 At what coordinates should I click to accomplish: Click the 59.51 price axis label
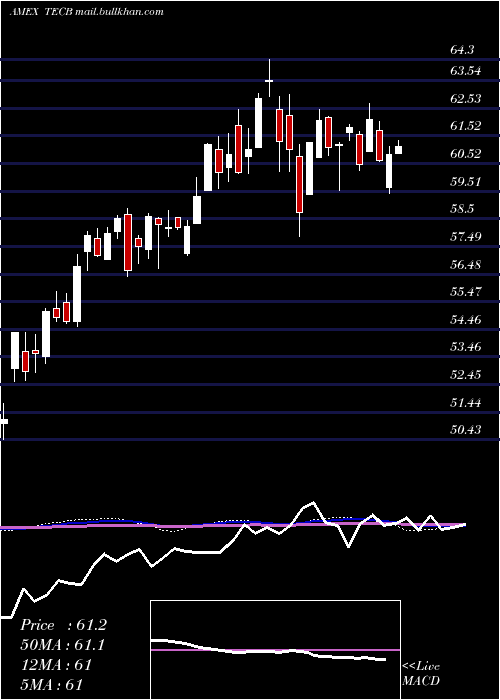[466, 181]
